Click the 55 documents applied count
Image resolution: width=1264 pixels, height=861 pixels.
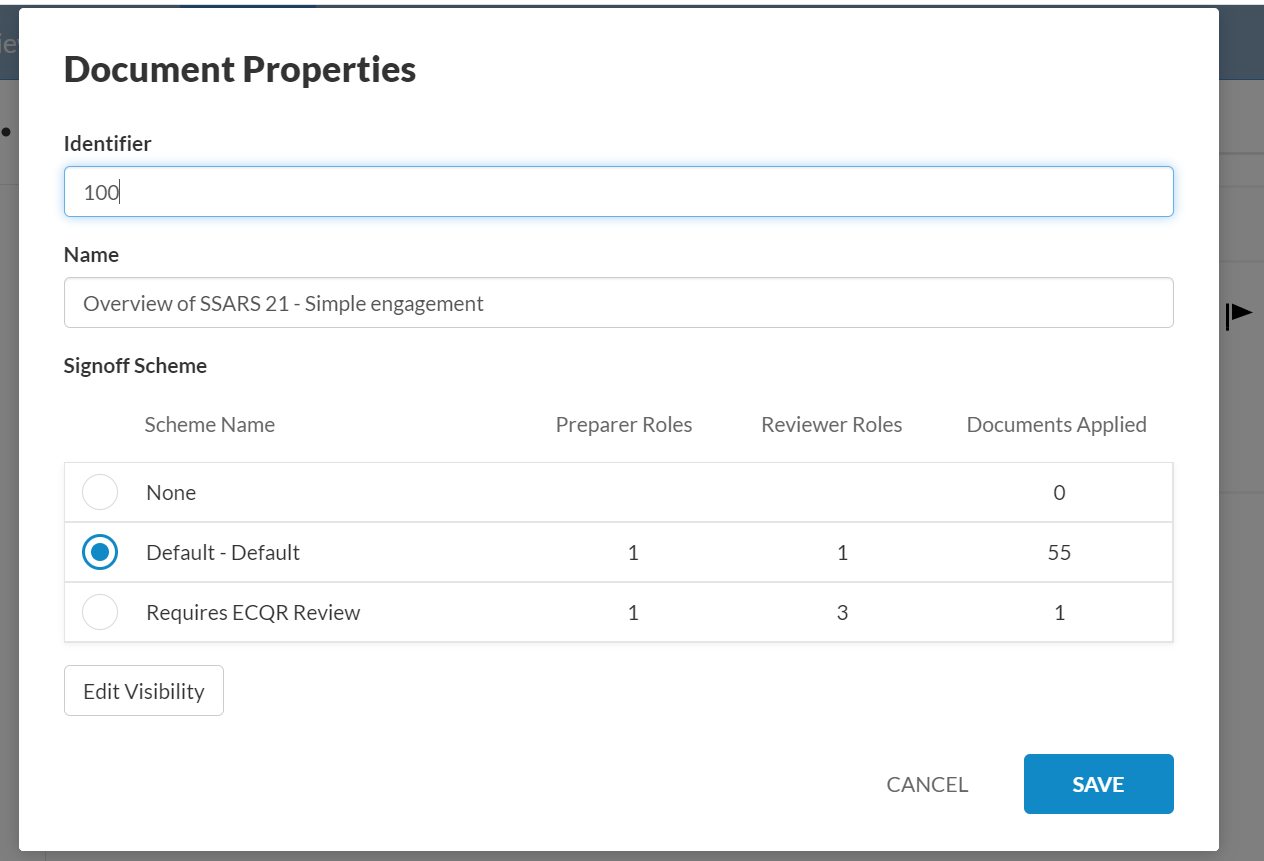(x=1059, y=551)
